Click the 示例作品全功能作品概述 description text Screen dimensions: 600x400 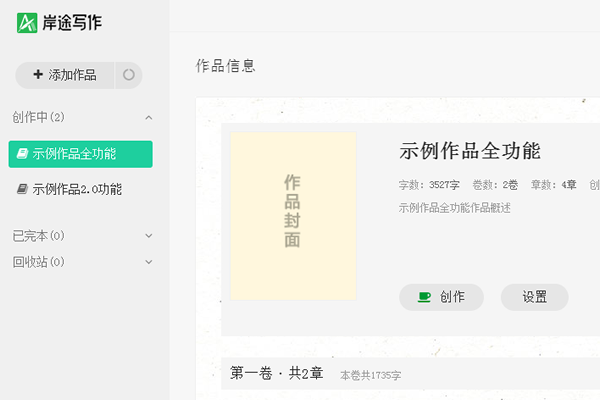pos(454,208)
